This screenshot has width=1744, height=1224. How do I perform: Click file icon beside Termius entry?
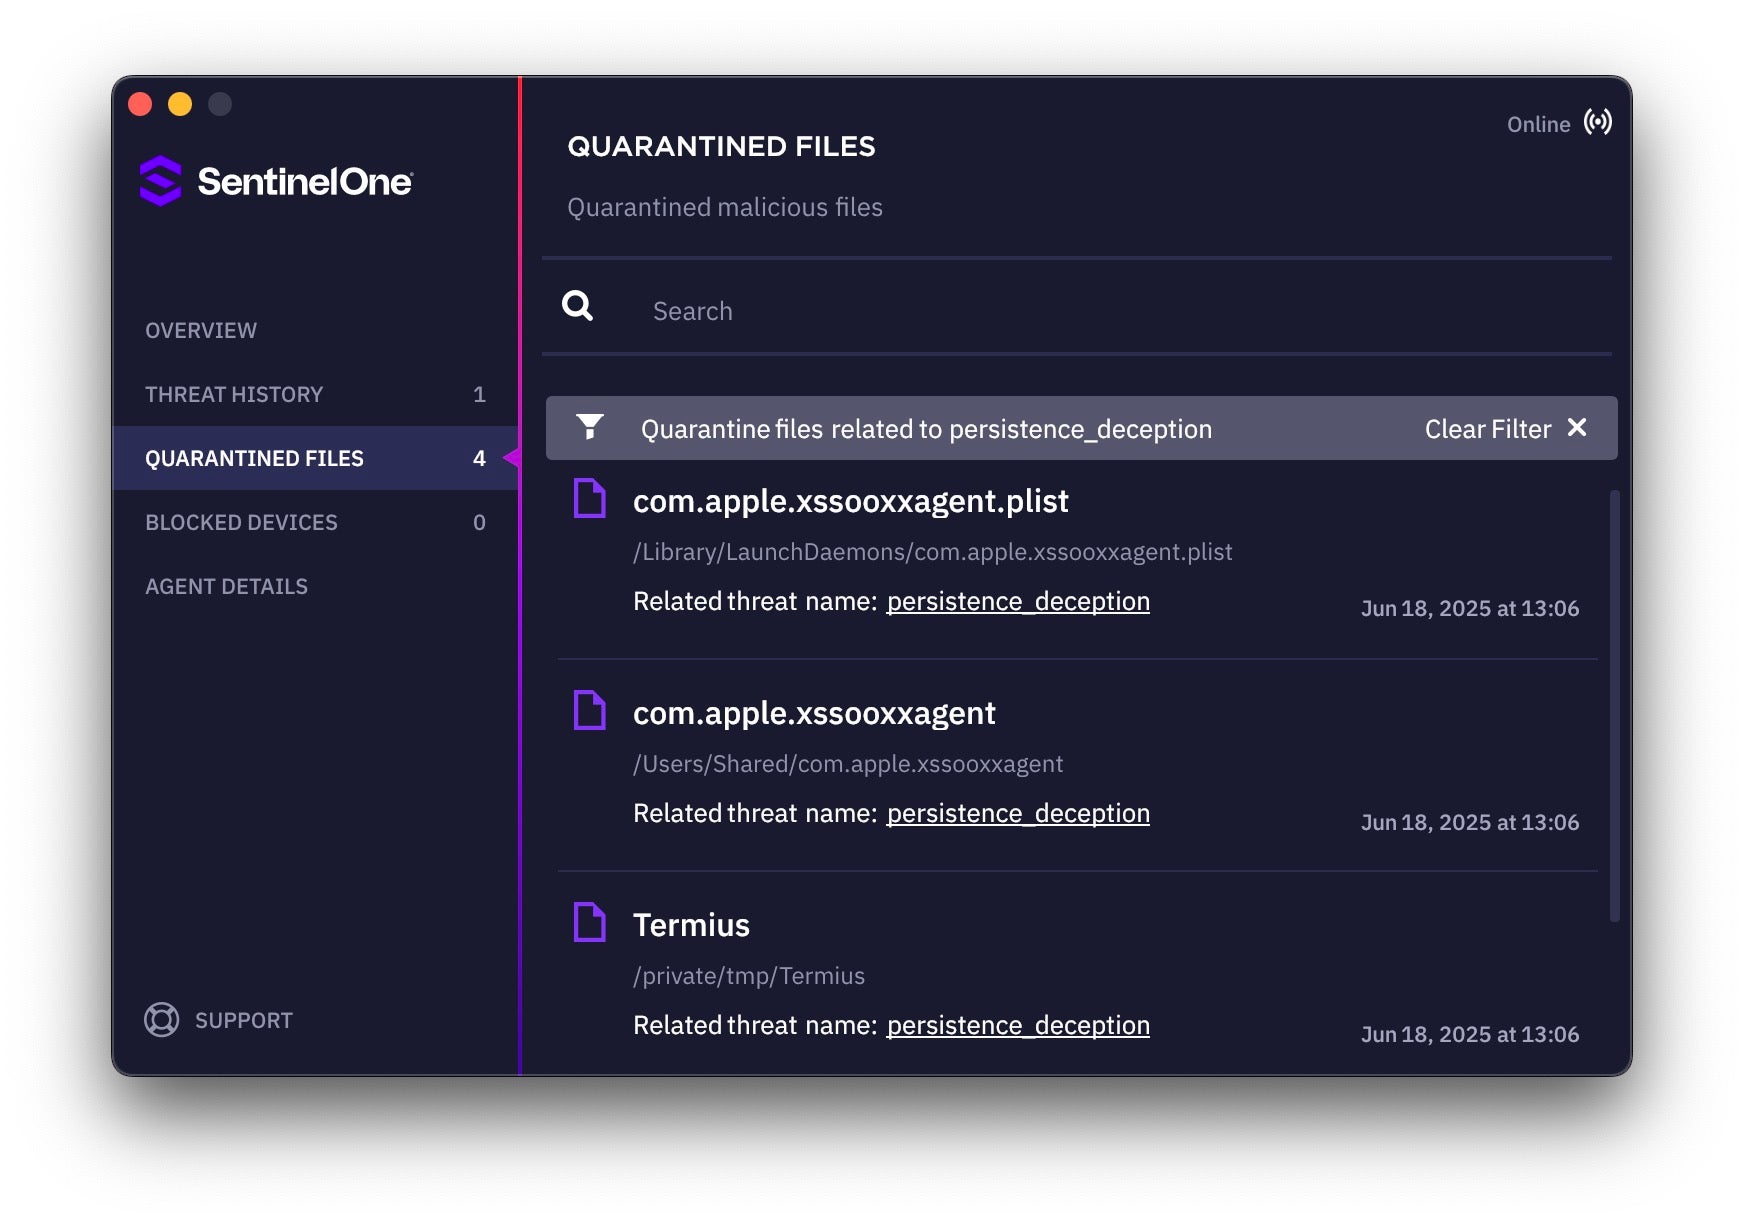point(589,922)
